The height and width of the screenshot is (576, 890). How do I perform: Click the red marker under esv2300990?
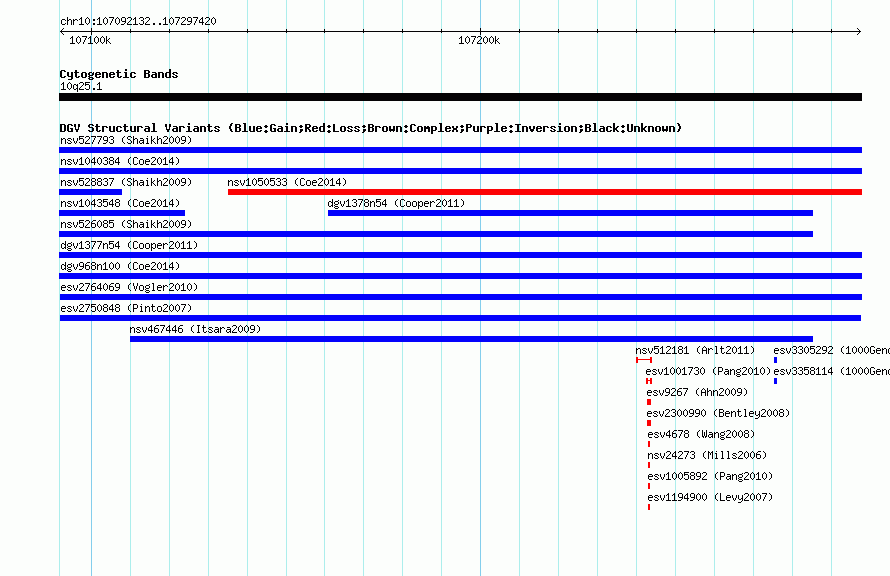(x=649, y=423)
